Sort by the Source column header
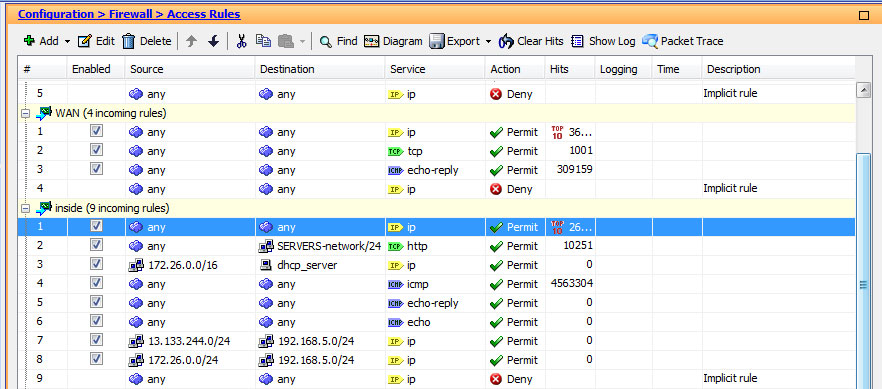The width and height of the screenshot is (882, 389). pyautogui.click(x=190, y=69)
